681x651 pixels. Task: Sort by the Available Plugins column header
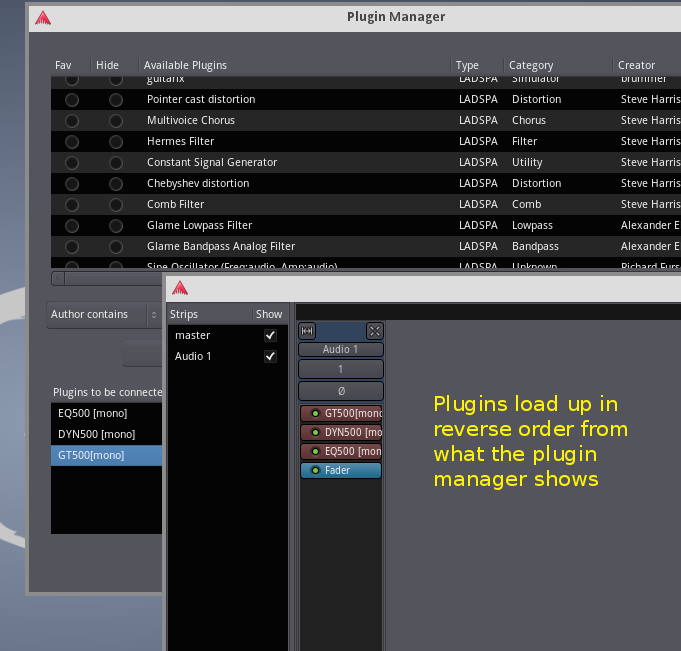185,65
